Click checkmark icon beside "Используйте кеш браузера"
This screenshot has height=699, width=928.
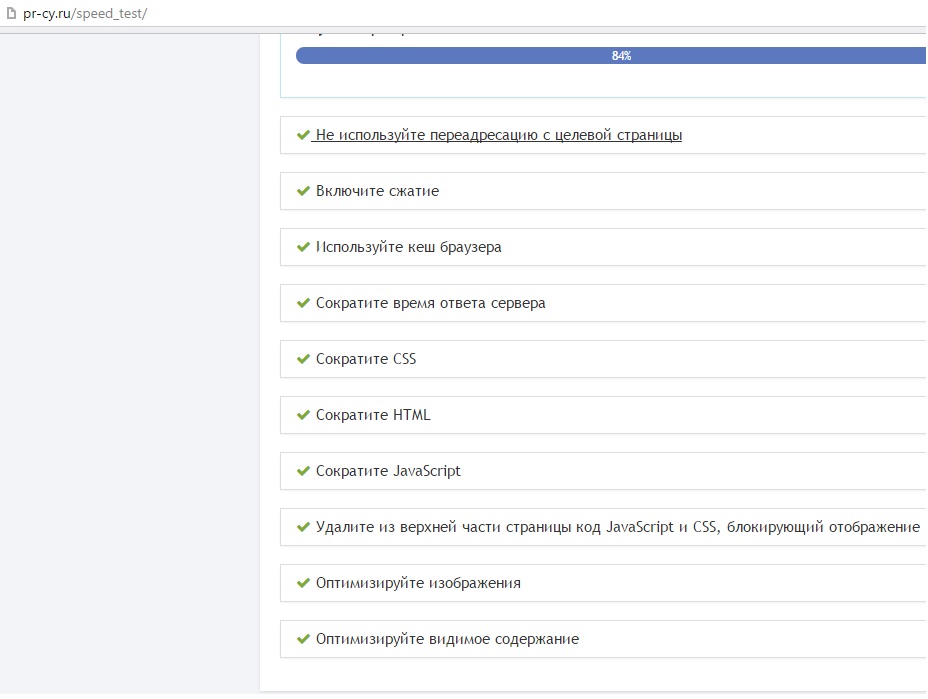click(x=303, y=247)
